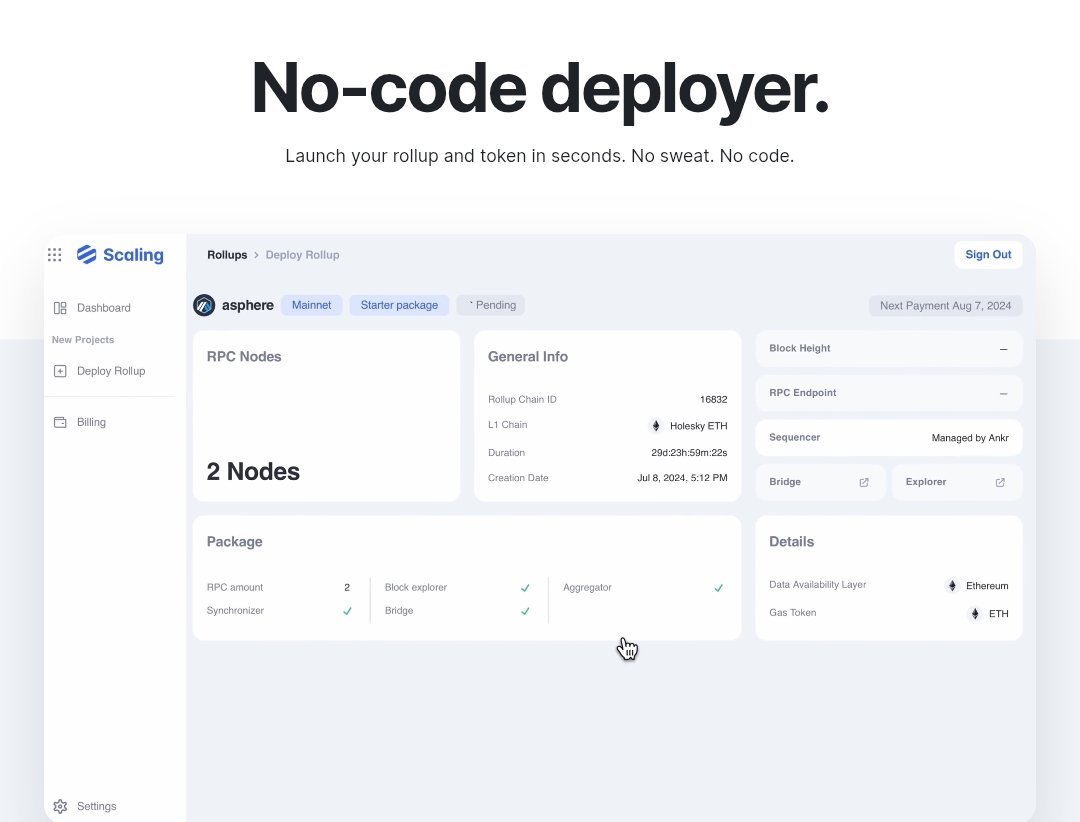Click the New Projects section label
This screenshot has width=1080, height=822.
point(83,340)
